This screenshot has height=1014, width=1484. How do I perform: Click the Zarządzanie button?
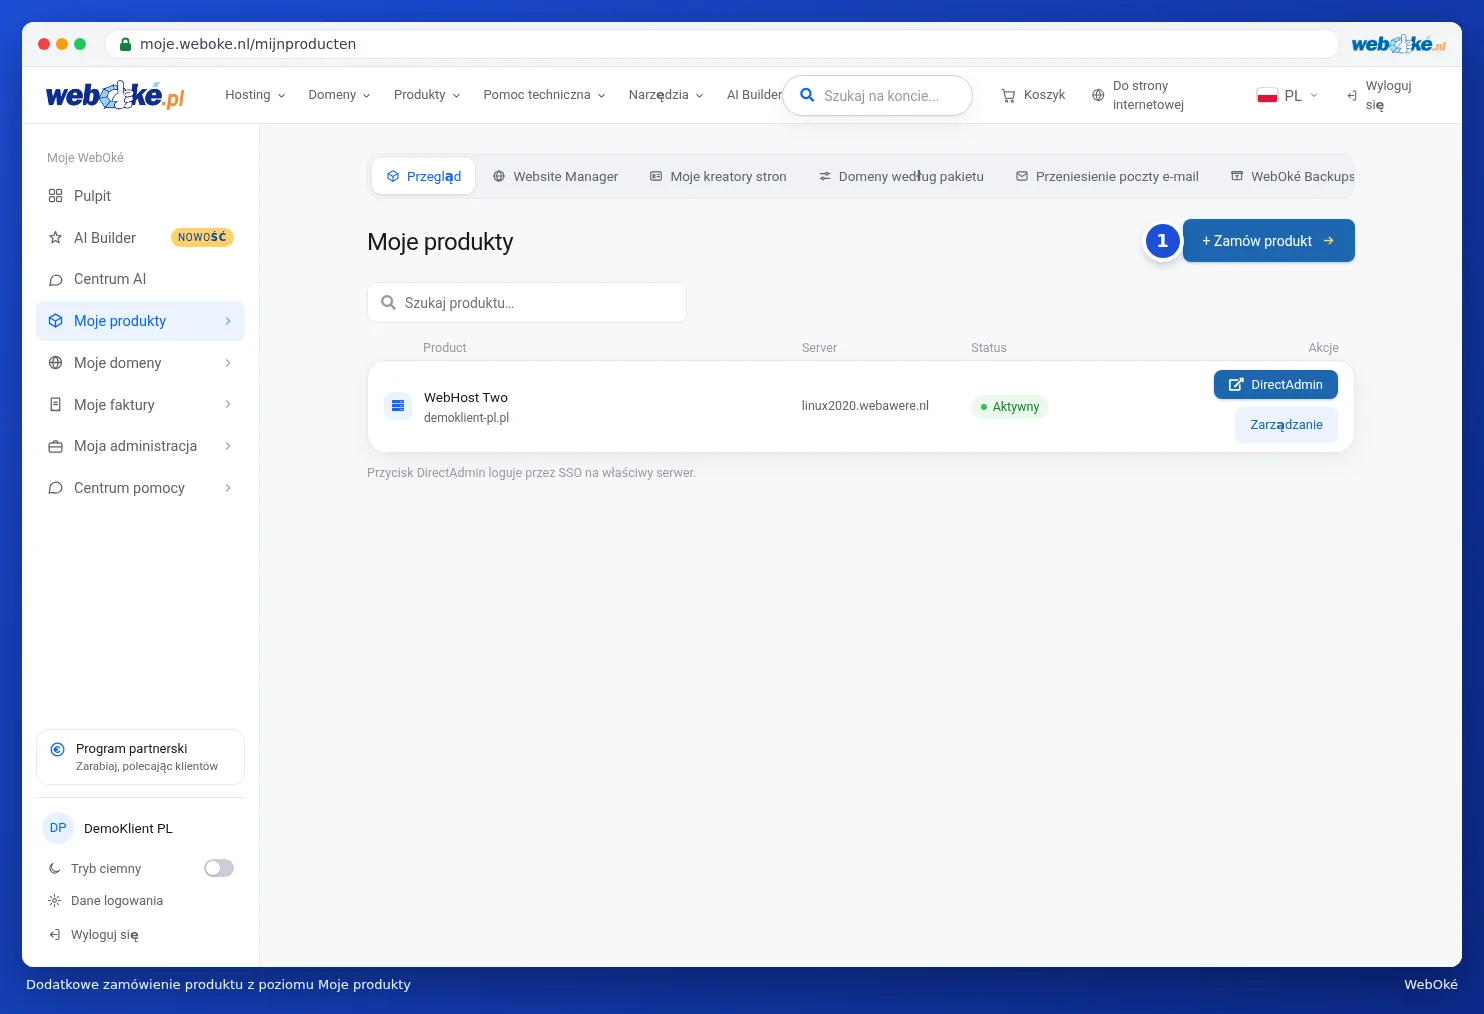pyautogui.click(x=1286, y=425)
